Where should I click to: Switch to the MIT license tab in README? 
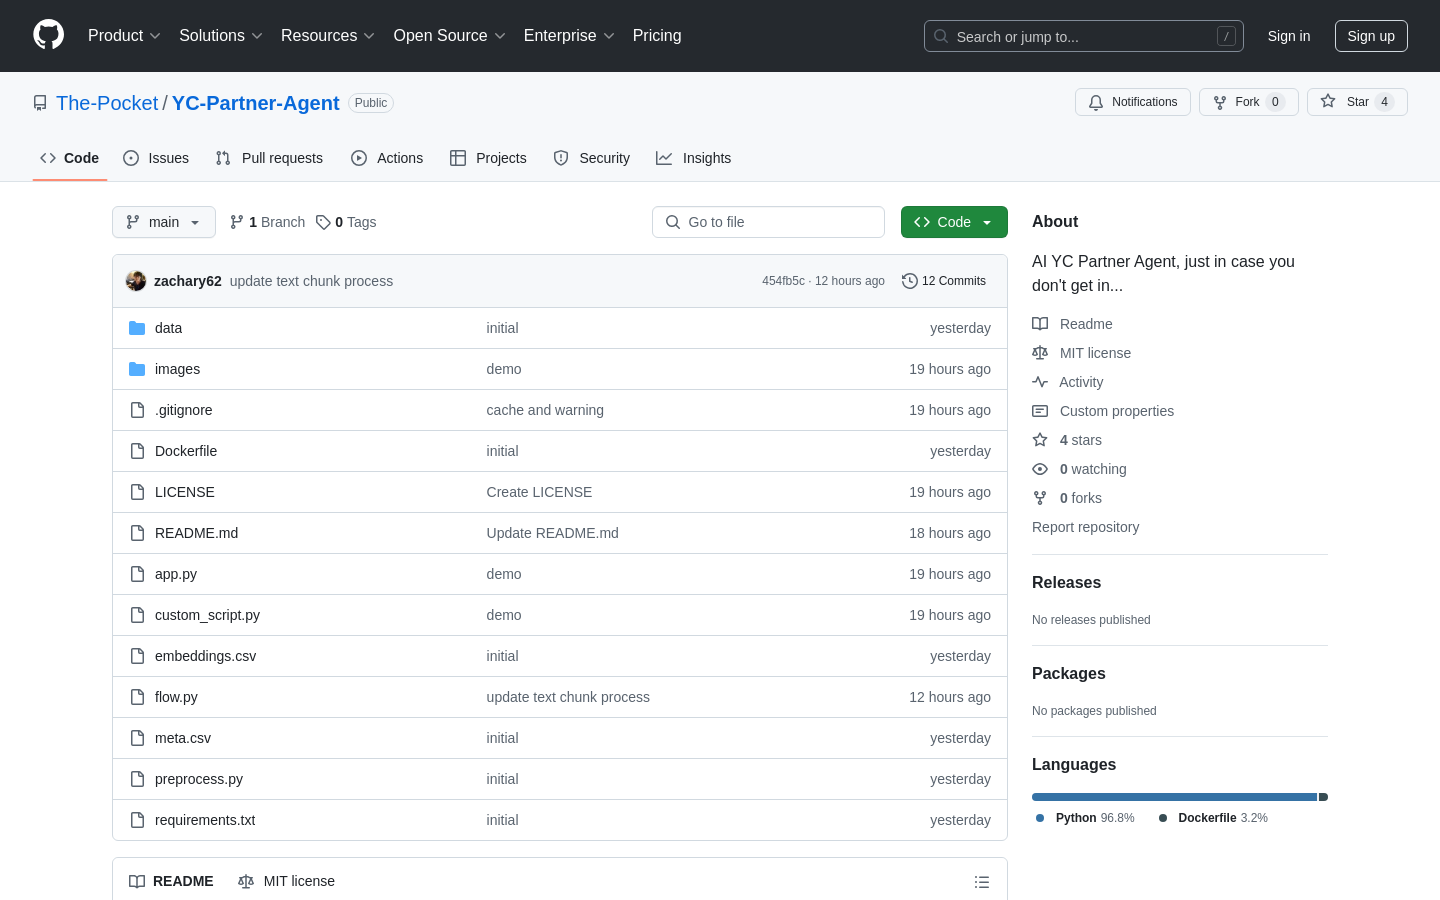click(x=287, y=881)
